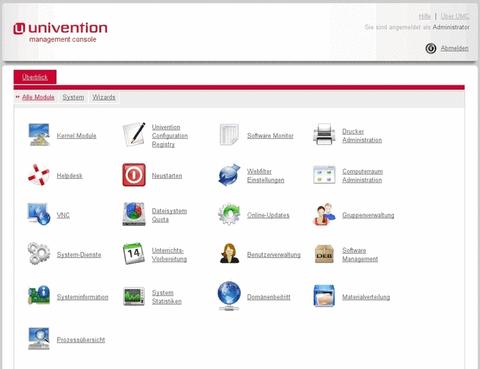Open the Prozessübersicht link
This screenshot has width=480, height=369.
81,340
